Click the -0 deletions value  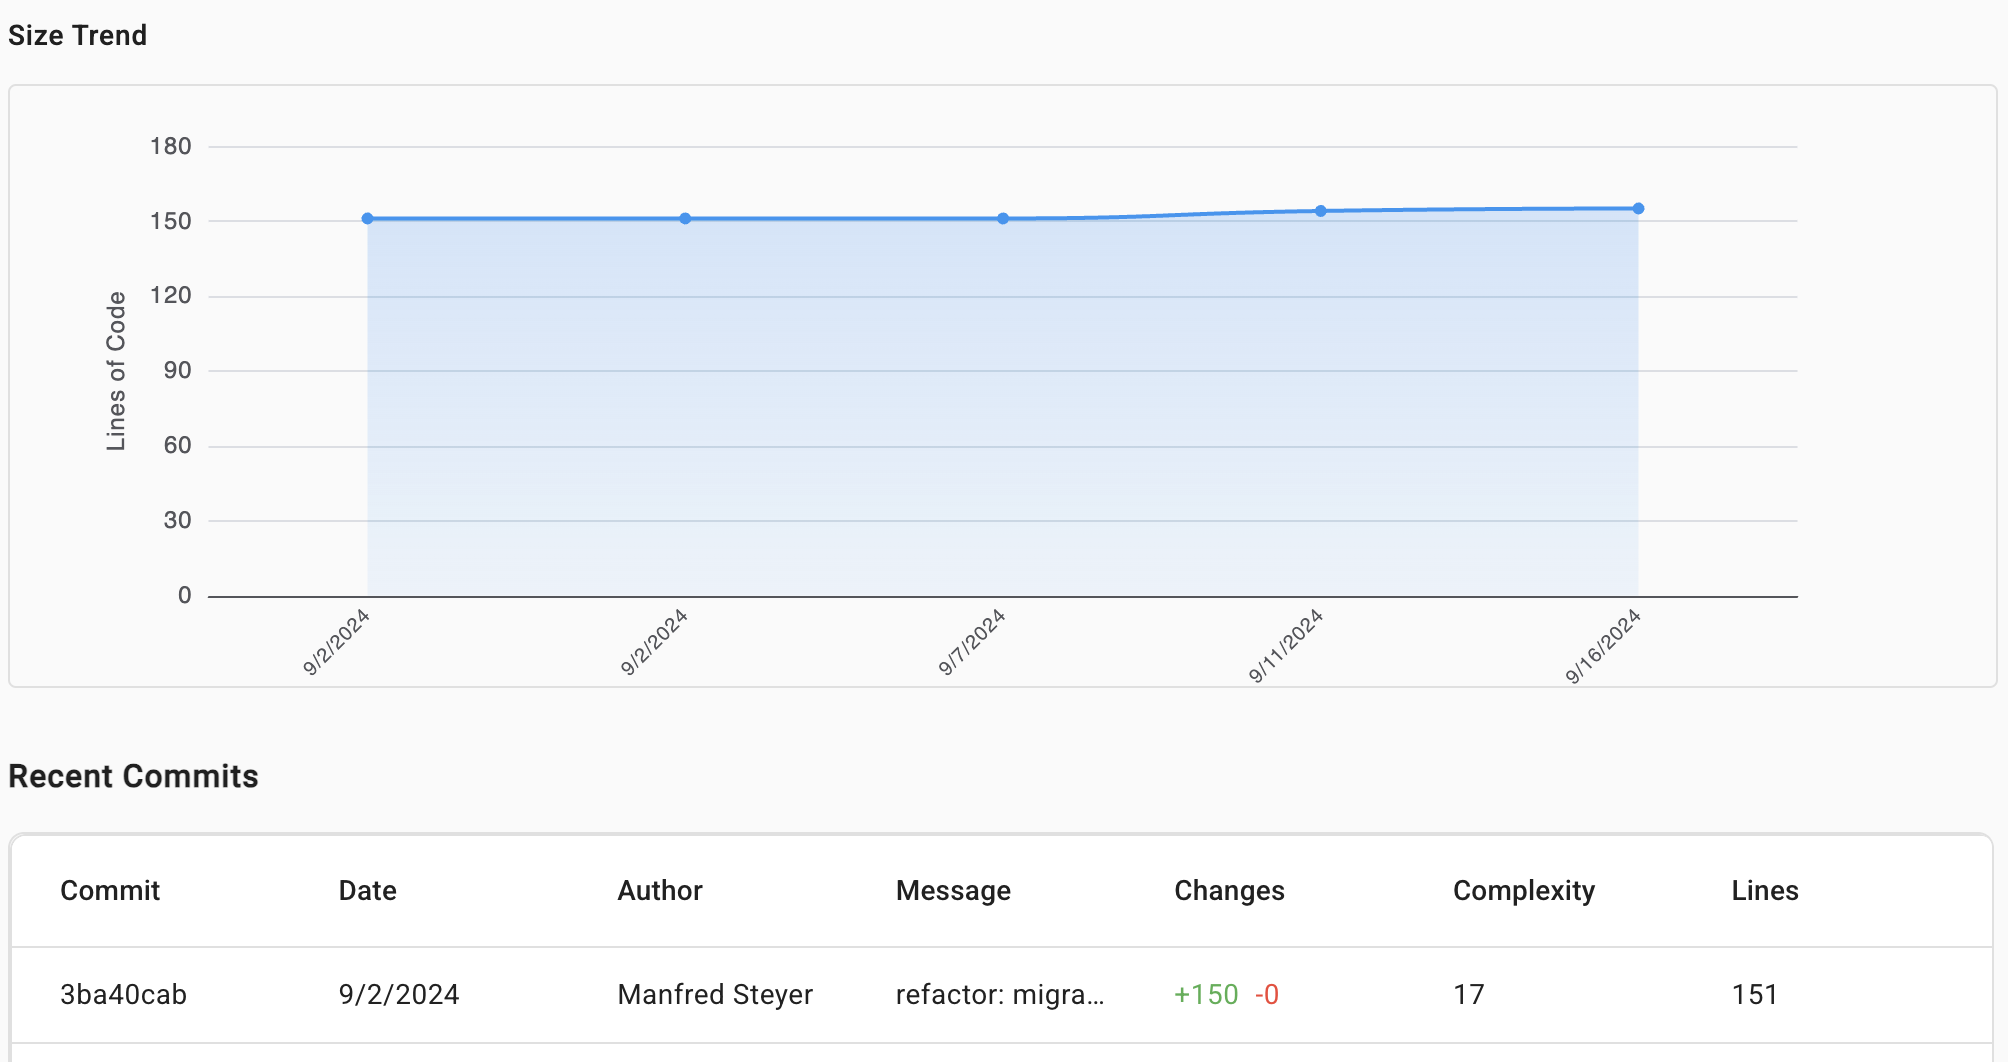1267,994
